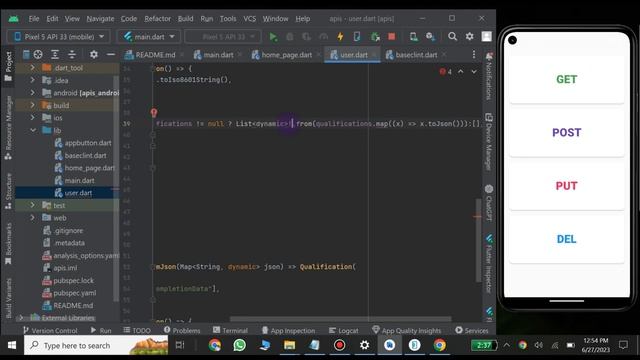The width and height of the screenshot is (640, 360).
Task: Select pubspec.yaml in project tree
Action: click(x=70, y=293)
